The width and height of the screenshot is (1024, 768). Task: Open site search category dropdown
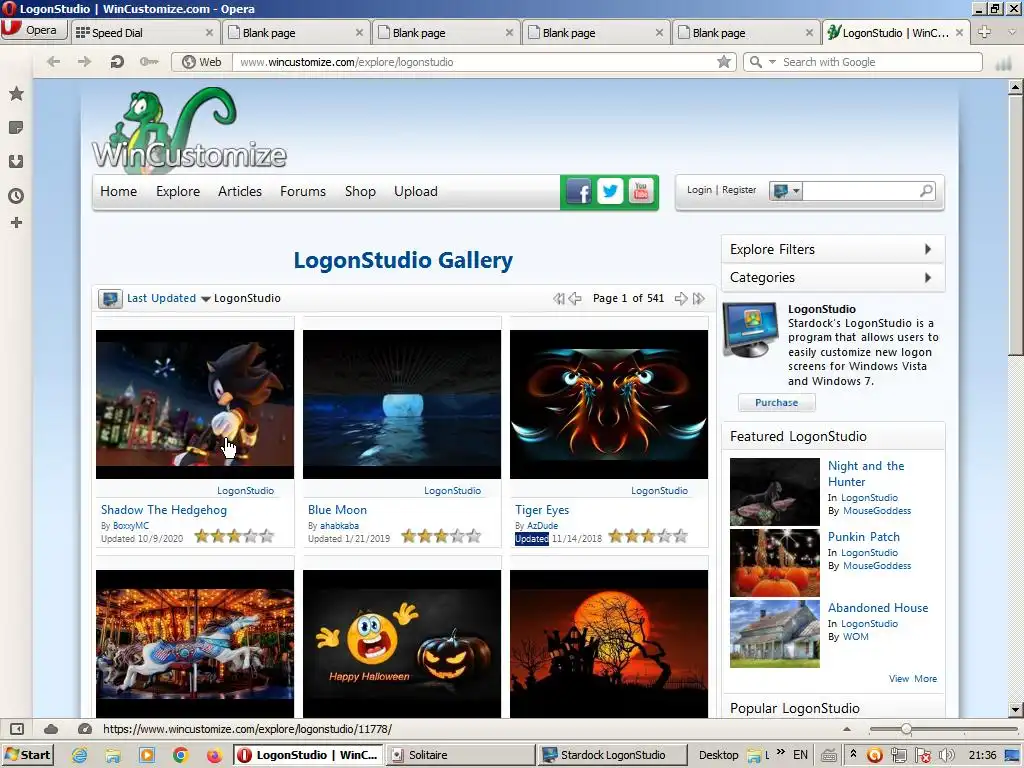(786, 191)
